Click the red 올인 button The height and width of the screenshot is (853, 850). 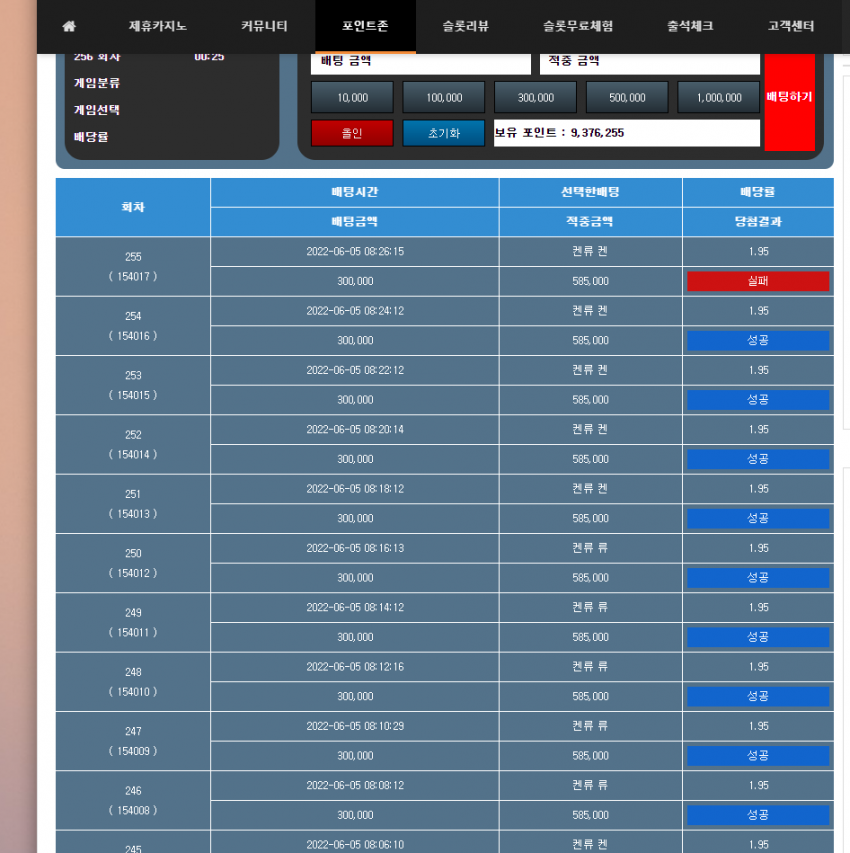coord(352,133)
